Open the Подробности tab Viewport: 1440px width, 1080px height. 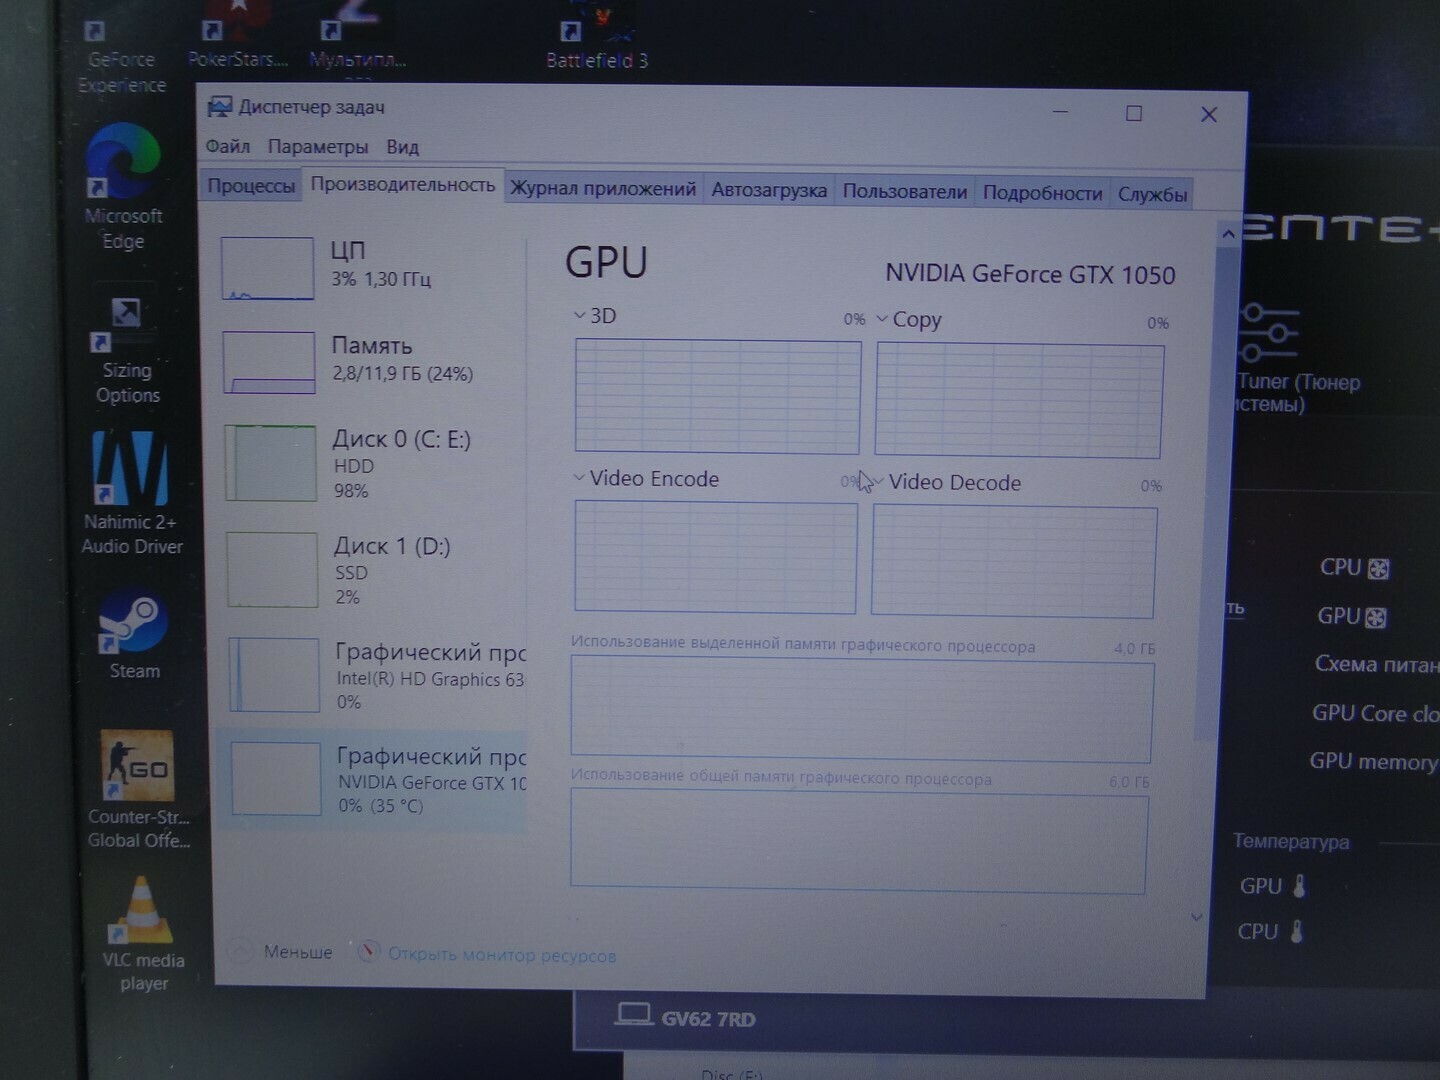point(1042,193)
